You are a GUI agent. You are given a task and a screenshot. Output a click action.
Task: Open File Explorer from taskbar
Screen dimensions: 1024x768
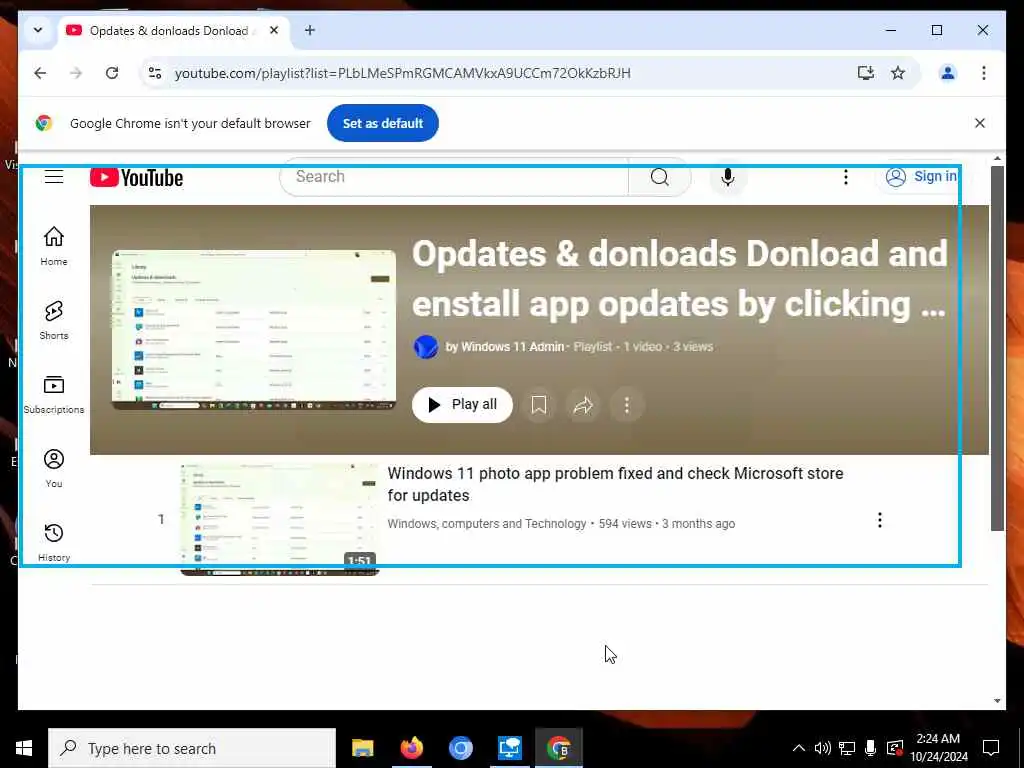pyautogui.click(x=362, y=748)
